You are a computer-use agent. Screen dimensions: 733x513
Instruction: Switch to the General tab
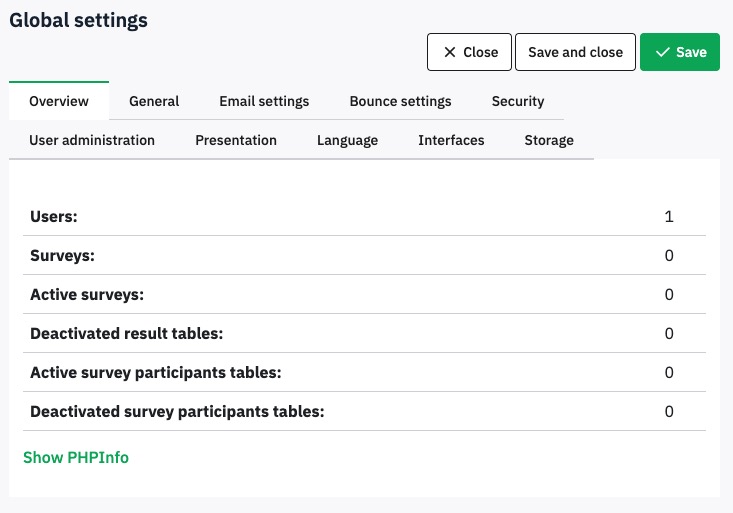point(154,101)
